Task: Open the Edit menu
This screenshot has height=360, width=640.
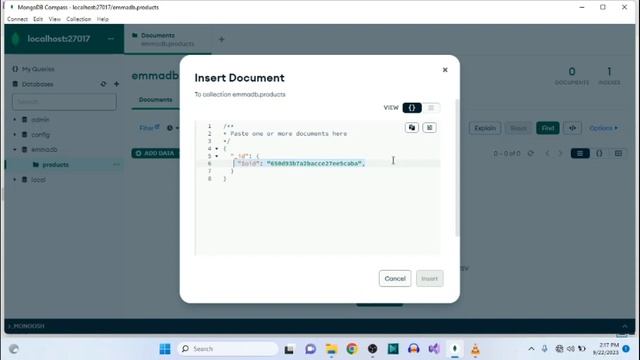Action: coord(38,19)
